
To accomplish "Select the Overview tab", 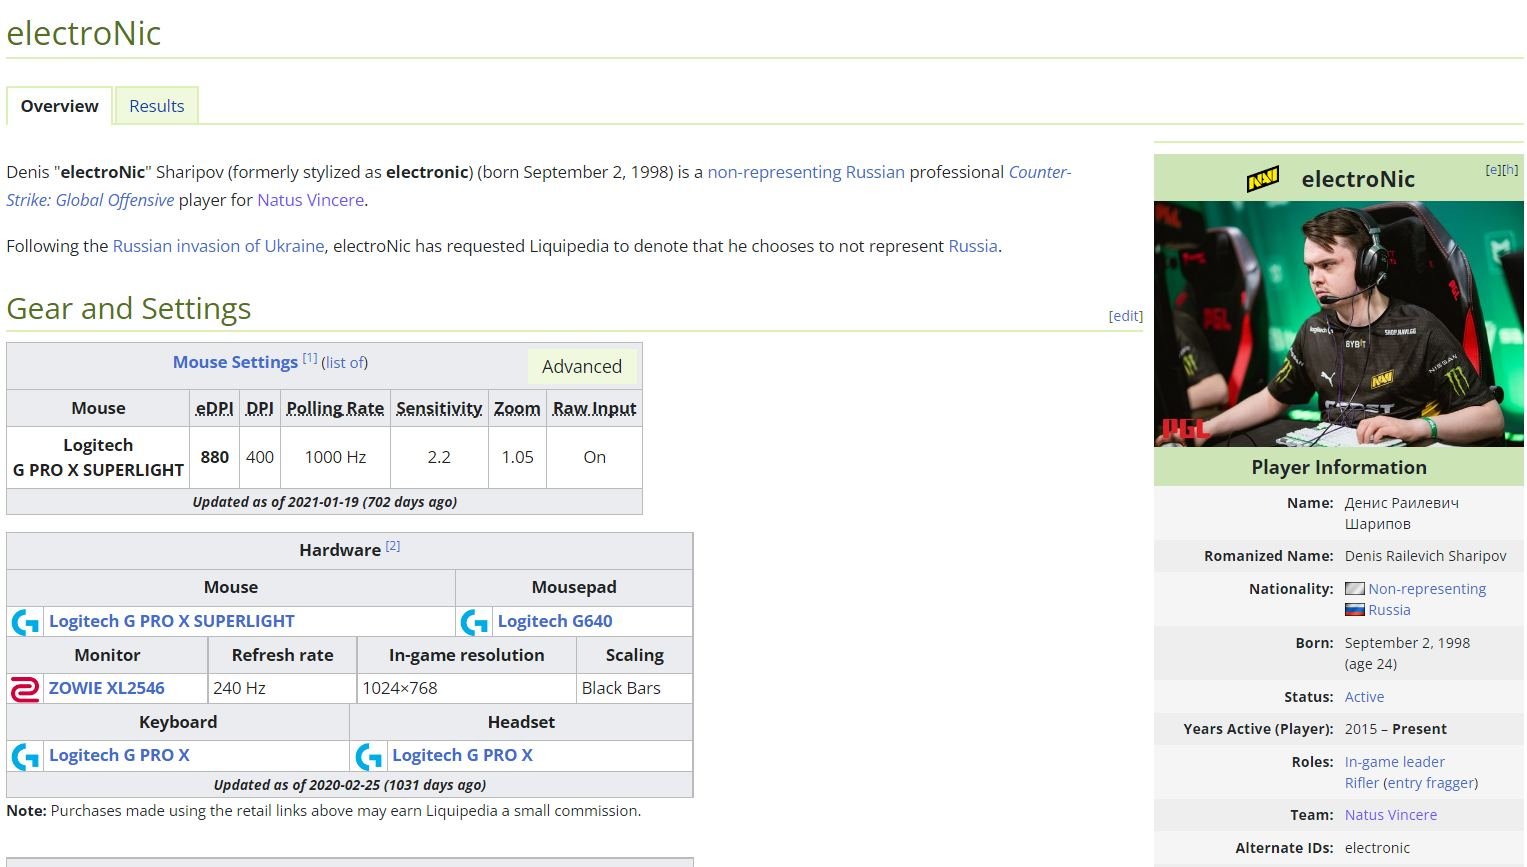I will click(60, 106).
